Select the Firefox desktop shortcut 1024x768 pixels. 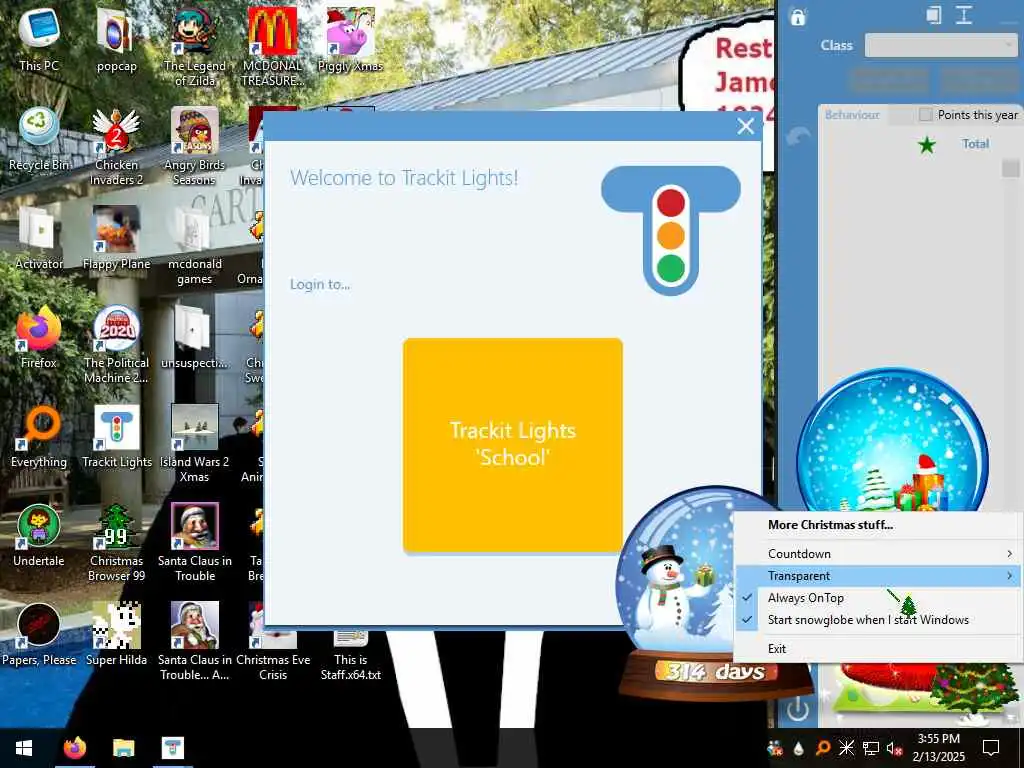[x=39, y=336]
